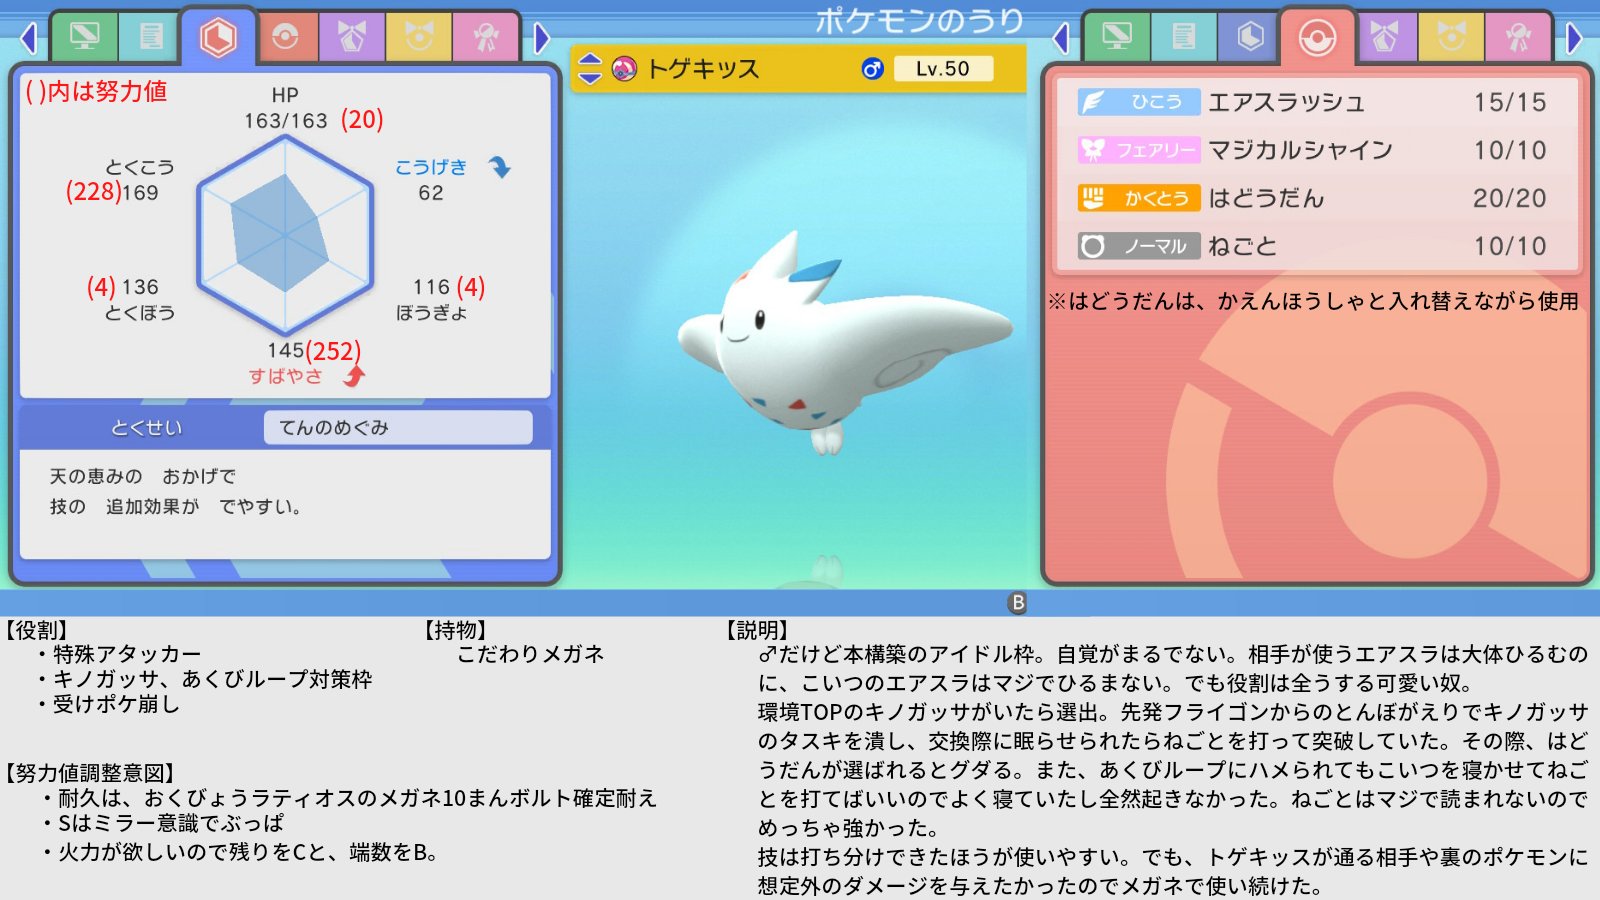Click the かくとう type badge
1600x900 pixels.
pyautogui.click(x=1139, y=198)
